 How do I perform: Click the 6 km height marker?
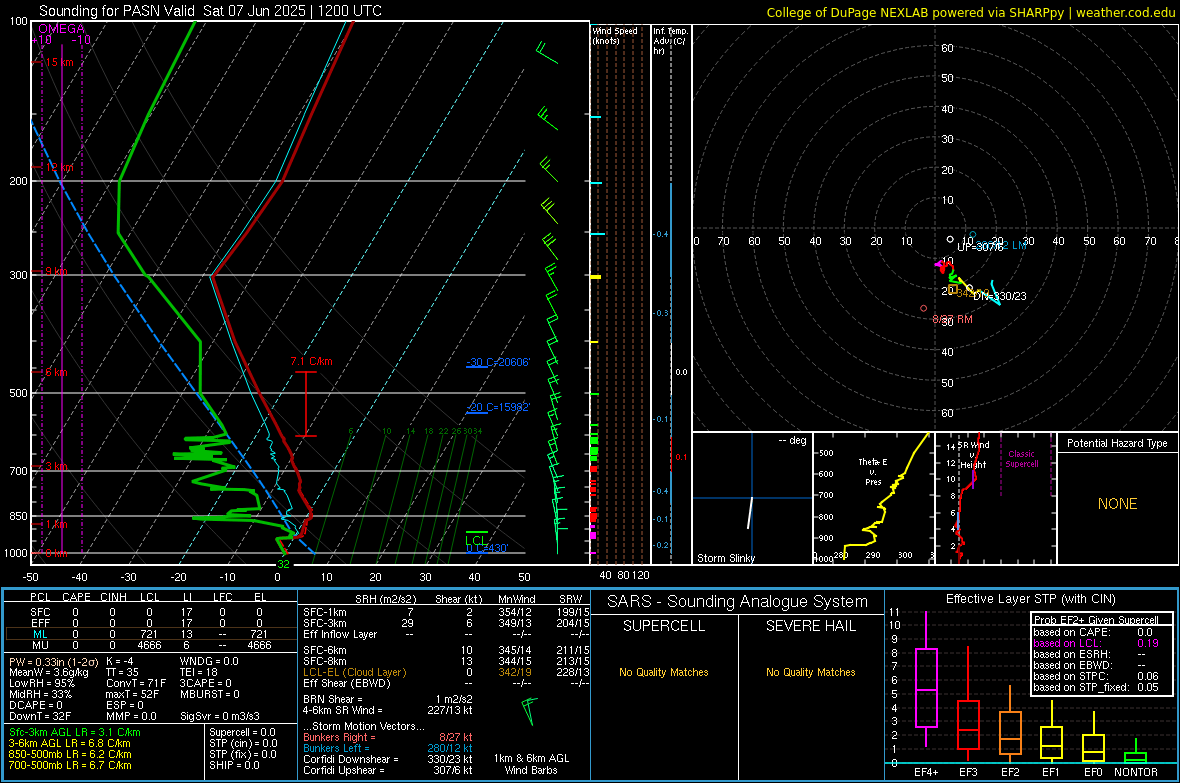click(56, 372)
